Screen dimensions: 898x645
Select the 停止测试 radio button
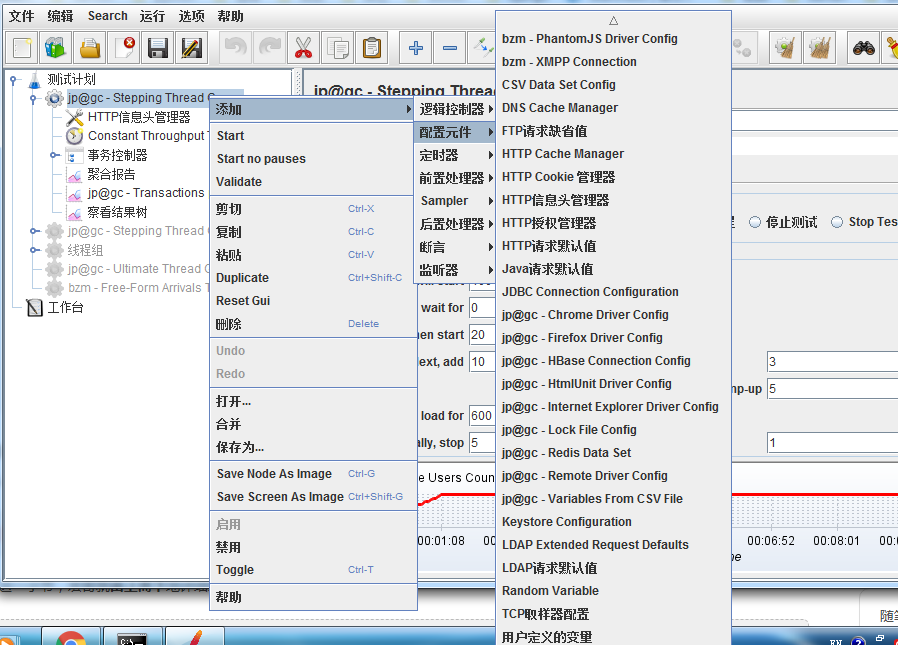point(755,222)
